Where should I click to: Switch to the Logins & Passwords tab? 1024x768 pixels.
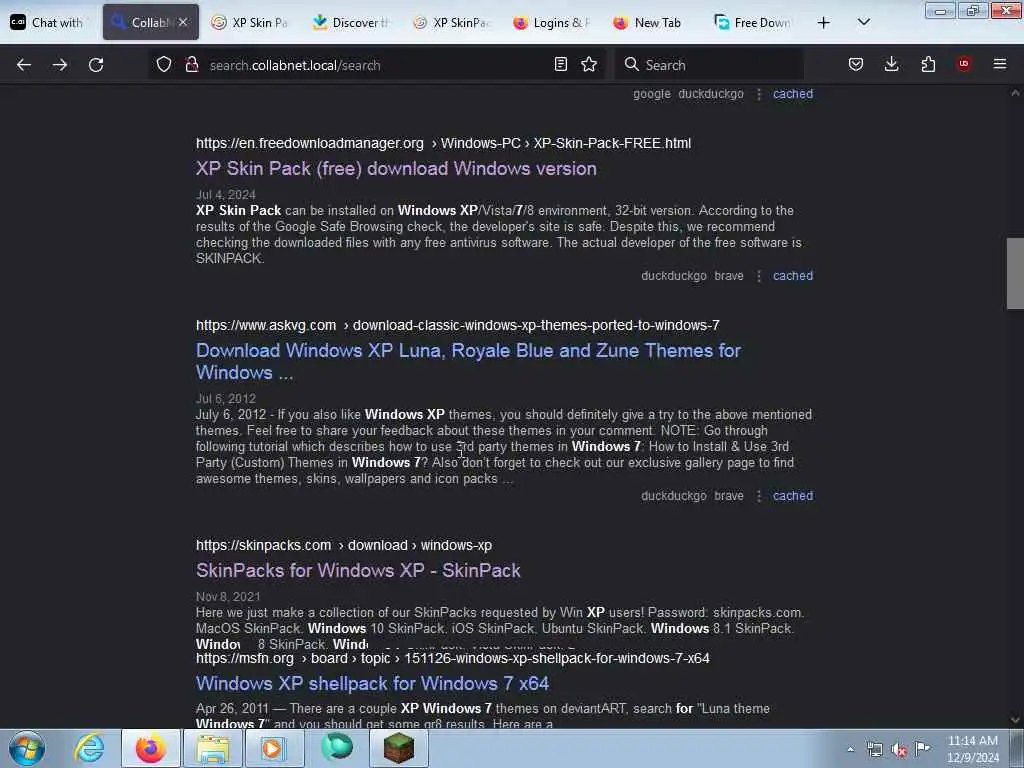point(552,22)
